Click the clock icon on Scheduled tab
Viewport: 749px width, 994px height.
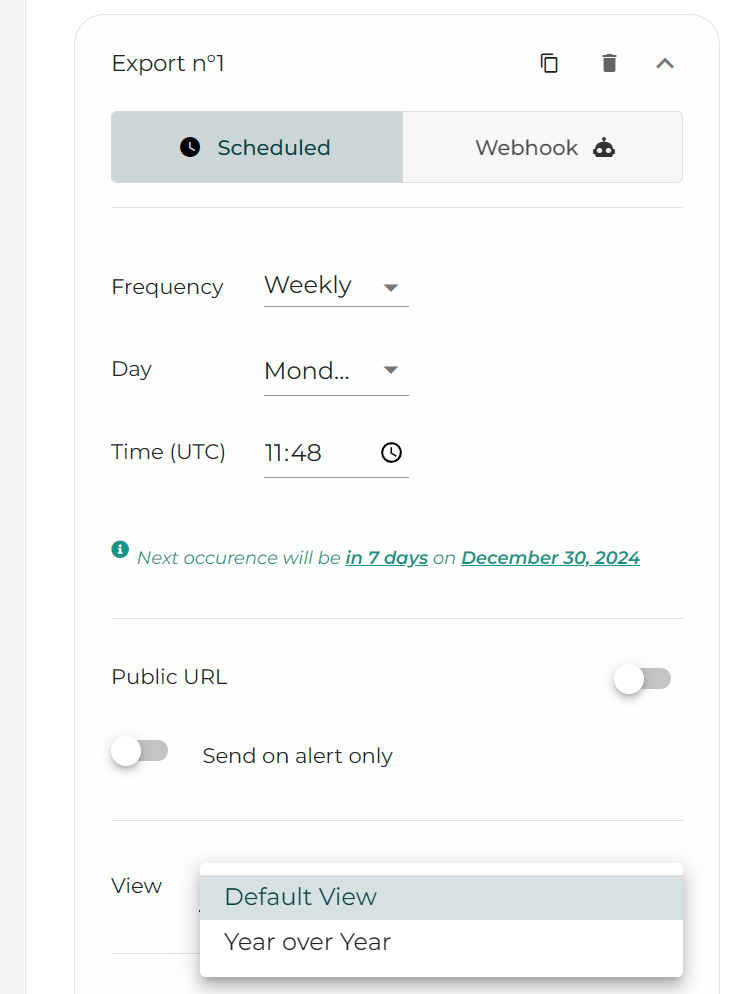pos(190,147)
